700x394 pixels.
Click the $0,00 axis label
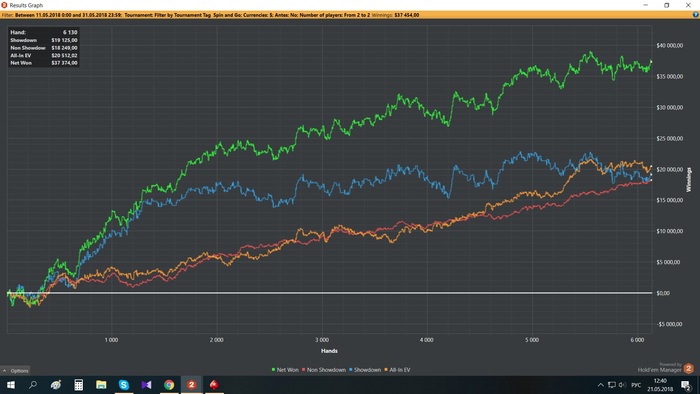click(x=663, y=293)
